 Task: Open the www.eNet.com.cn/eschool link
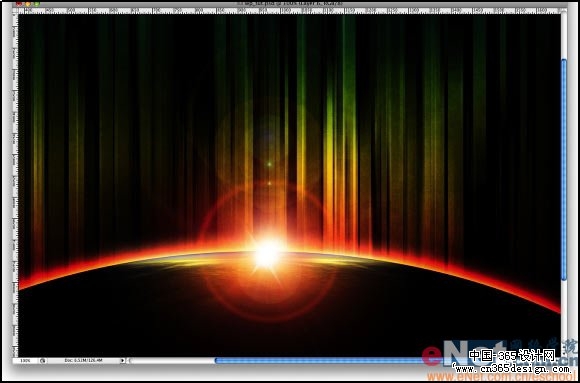coord(501,377)
